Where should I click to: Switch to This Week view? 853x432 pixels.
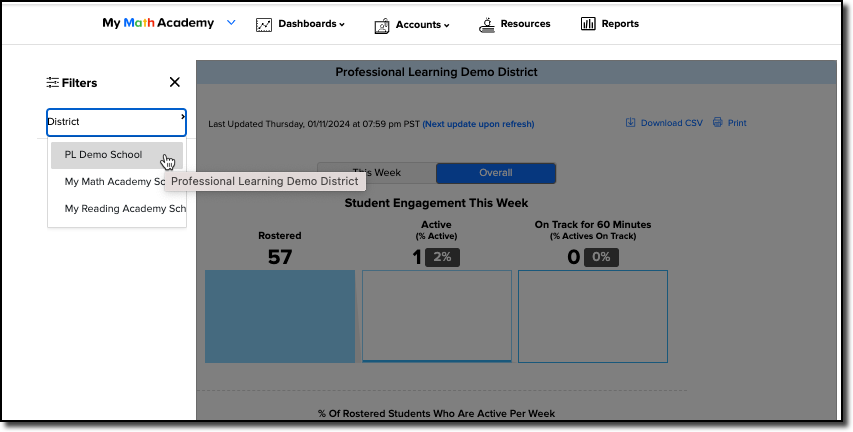(376, 173)
